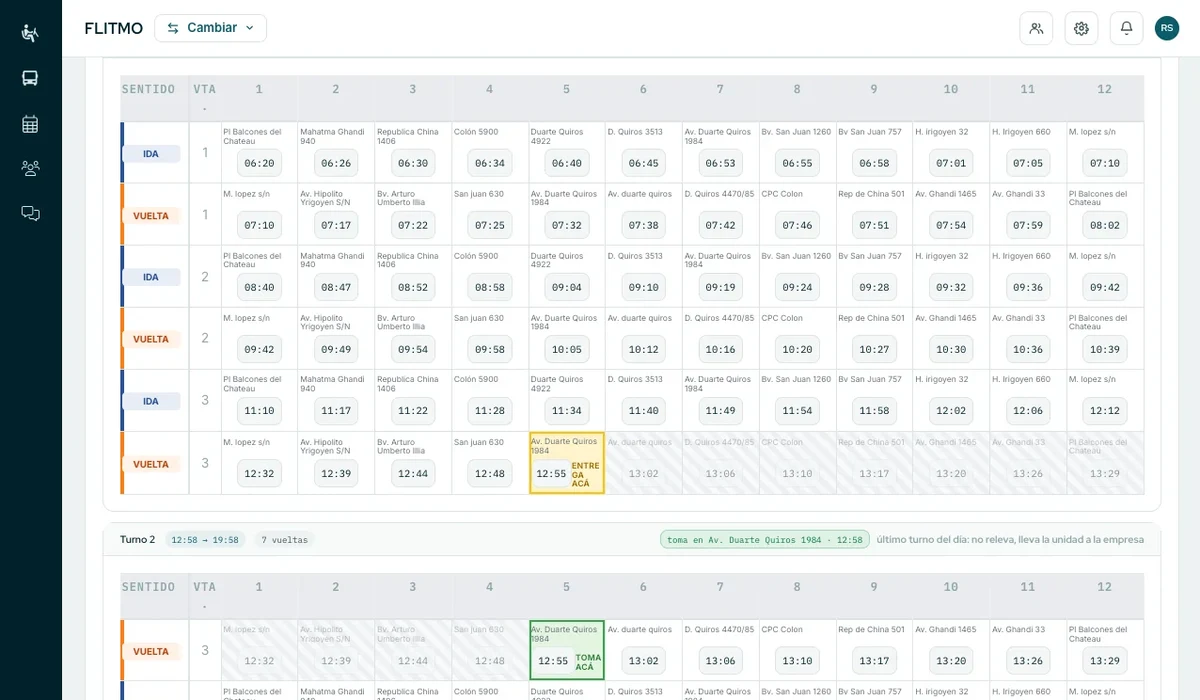
Task: Click the FLITMO logo text
Action: tap(113, 28)
